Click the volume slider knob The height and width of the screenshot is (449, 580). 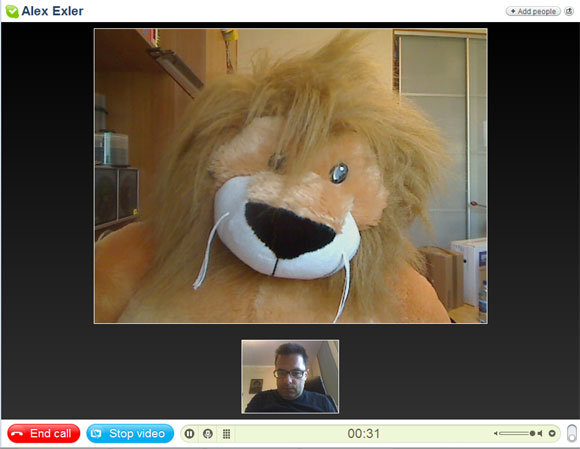tap(532, 433)
